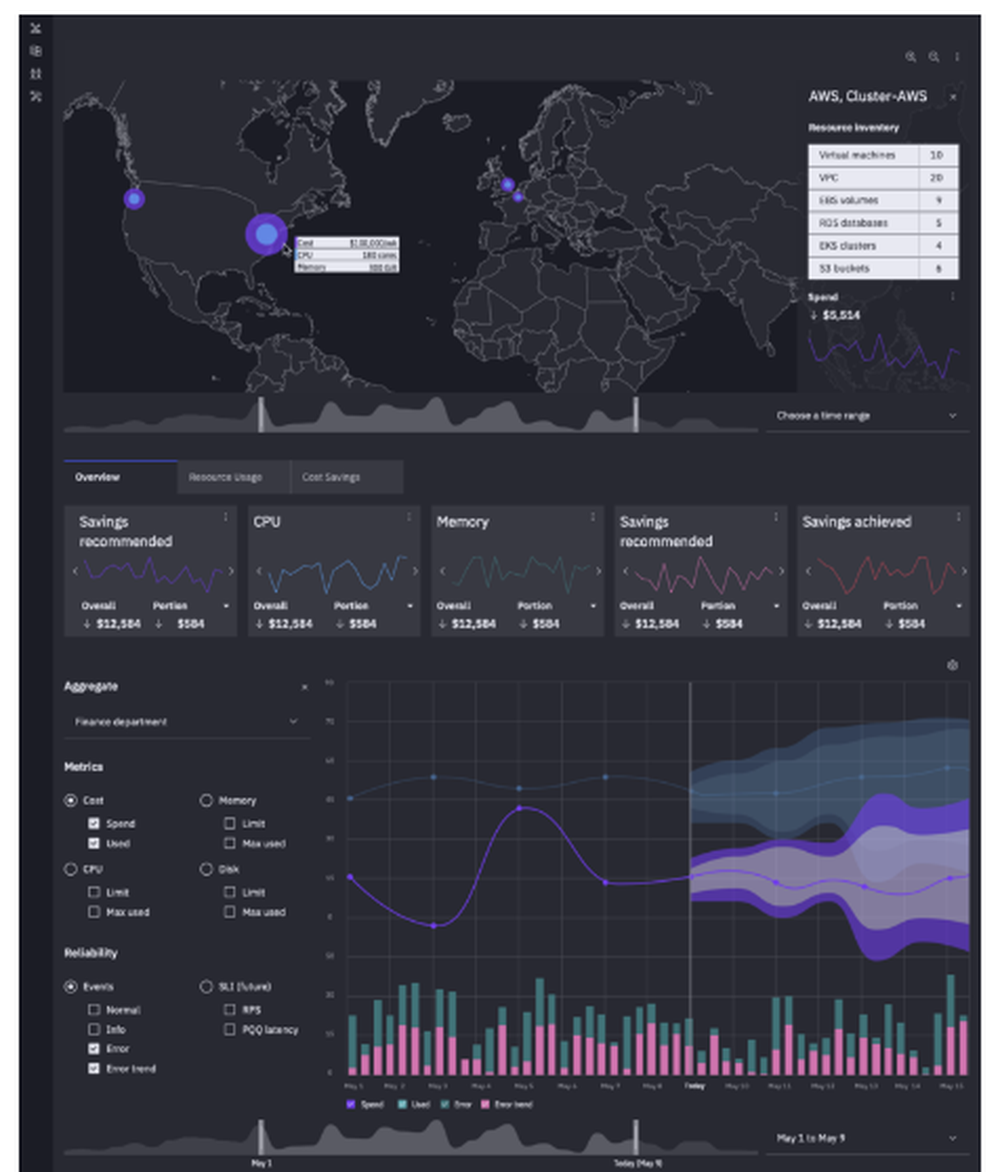This screenshot has height=1172, width=1000.
Task: Click the May 1 handle on bottom timeline
Action: [261, 1137]
